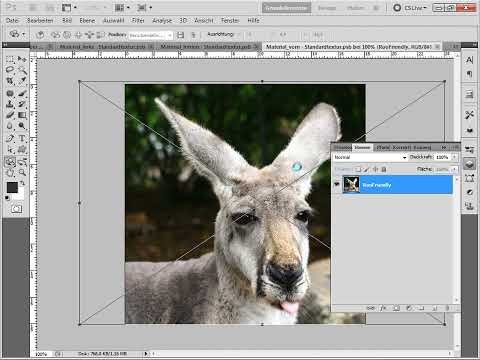480x360 pixels.
Task: Open the Datei menu
Action: 12,20
